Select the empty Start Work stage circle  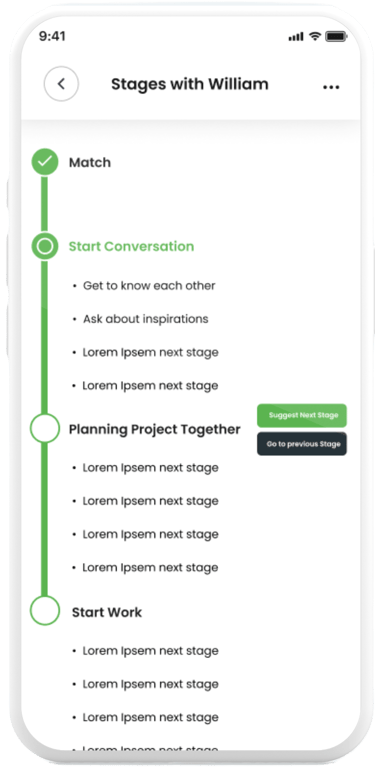45,611
